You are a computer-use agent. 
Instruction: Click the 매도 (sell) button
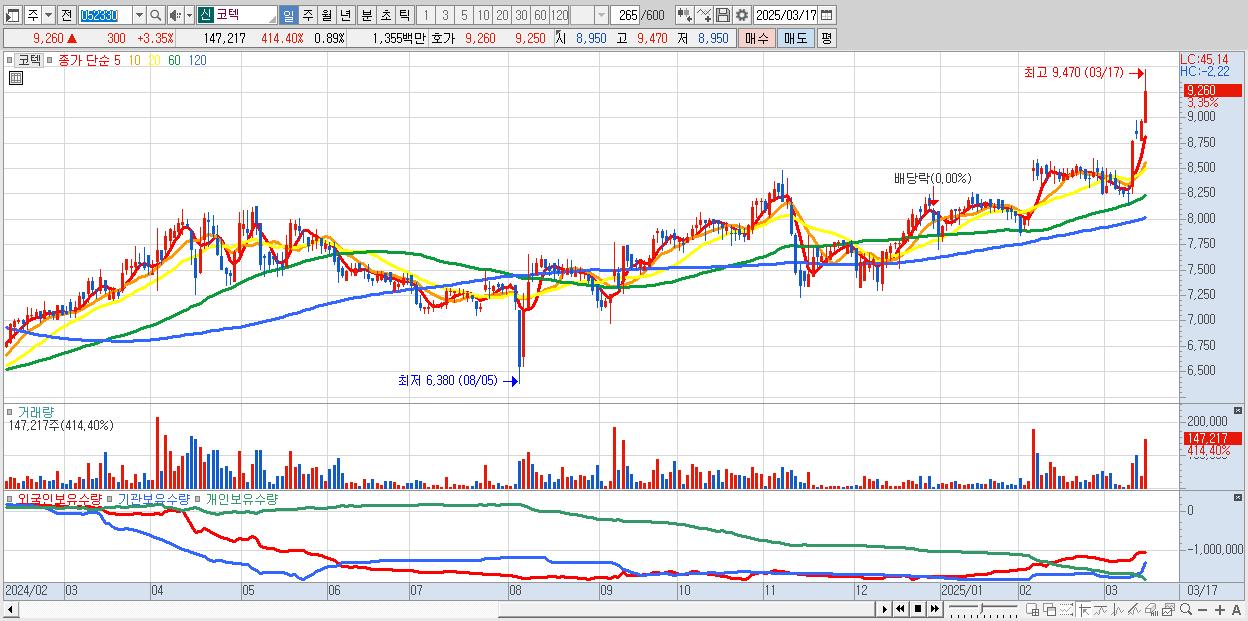(795, 38)
